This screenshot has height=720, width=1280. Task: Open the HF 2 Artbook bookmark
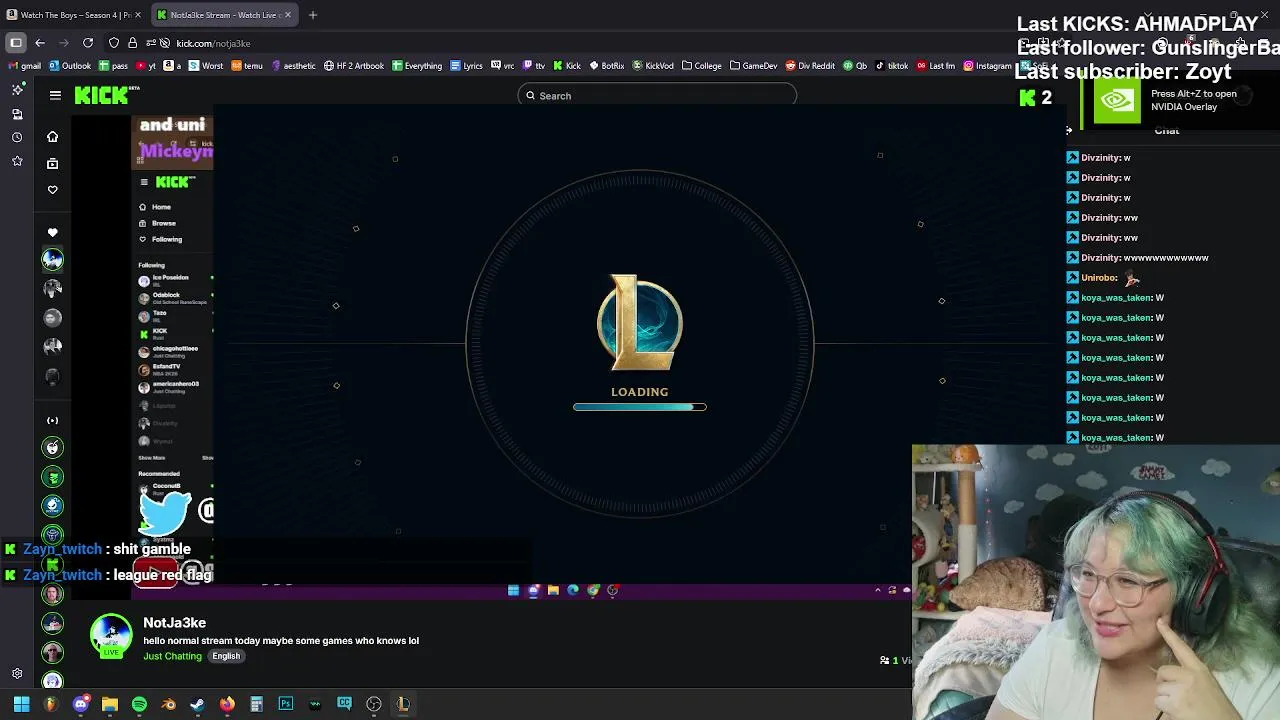tap(354, 66)
